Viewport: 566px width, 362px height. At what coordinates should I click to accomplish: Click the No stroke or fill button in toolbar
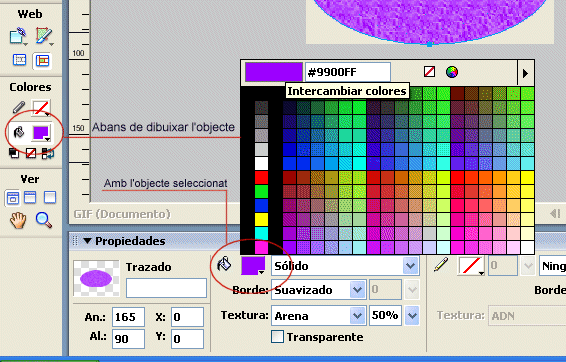[x=31, y=153]
